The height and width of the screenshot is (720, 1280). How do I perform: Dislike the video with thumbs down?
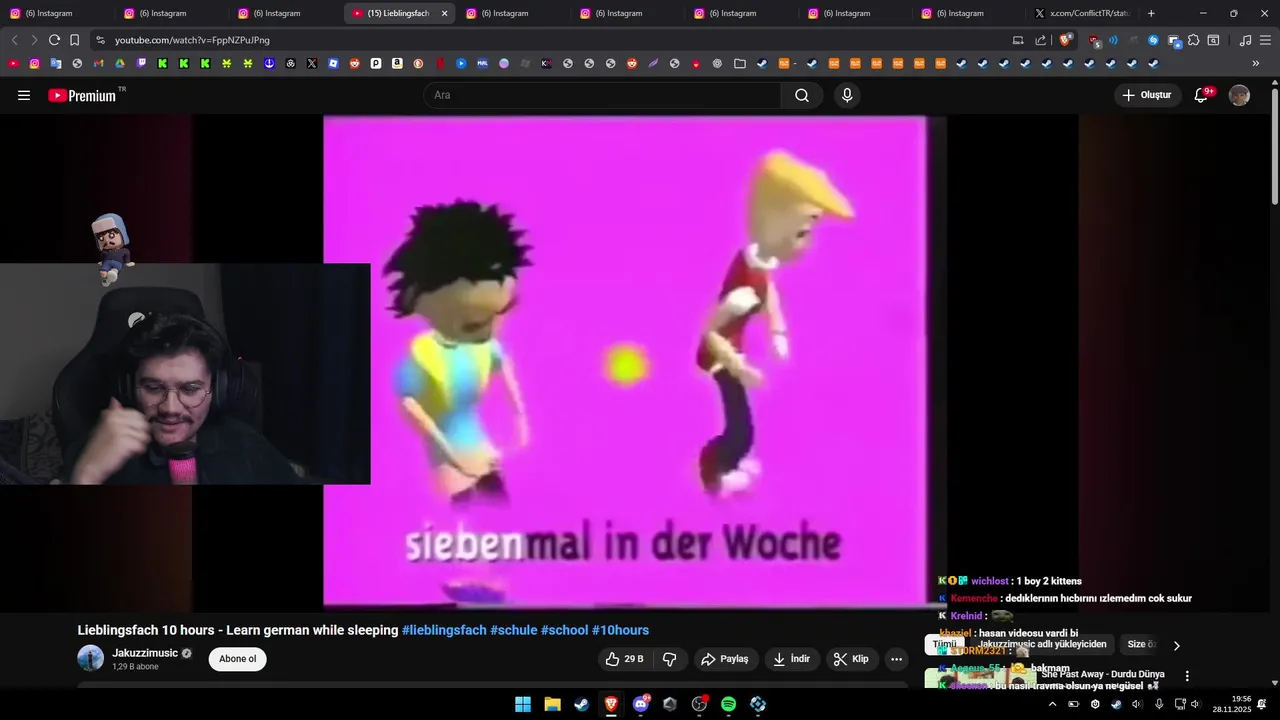[x=670, y=659]
